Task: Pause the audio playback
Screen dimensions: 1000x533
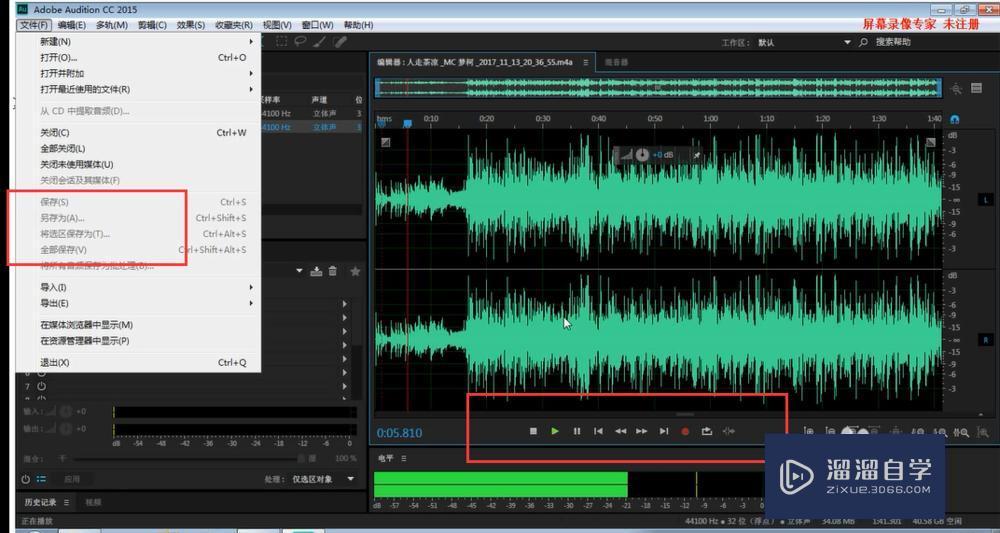Action: click(x=577, y=432)
